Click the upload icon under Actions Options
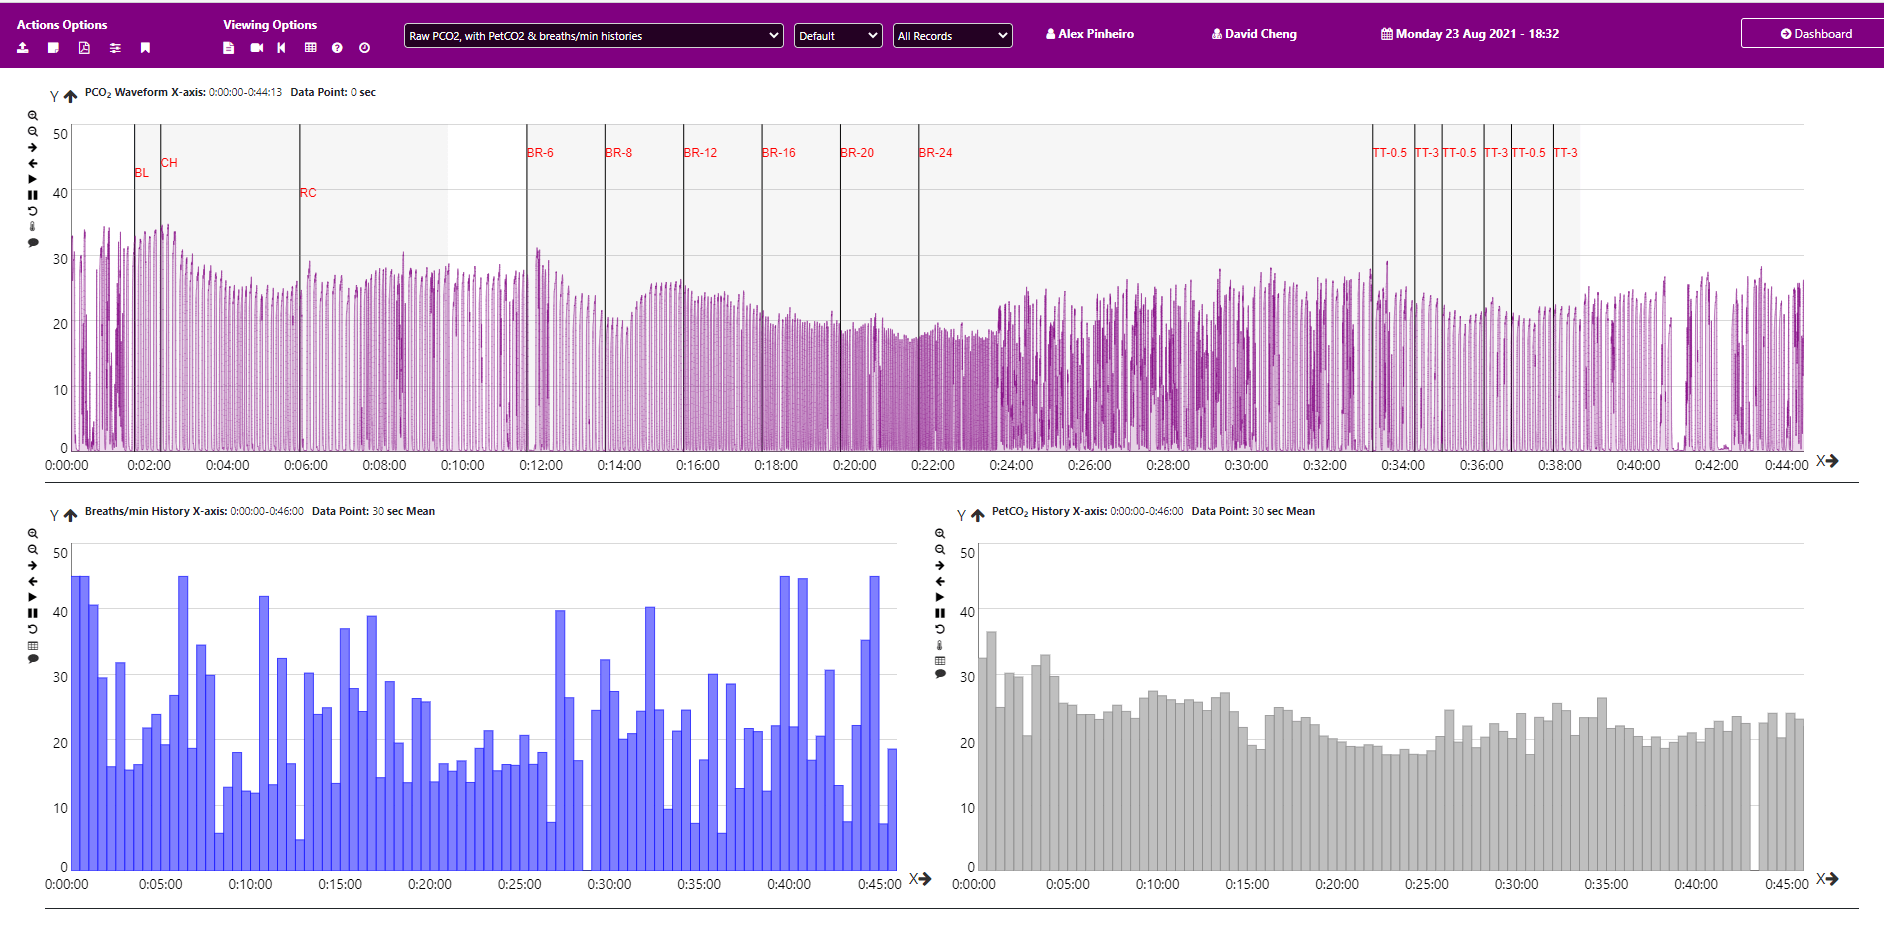 coord(23,48)
